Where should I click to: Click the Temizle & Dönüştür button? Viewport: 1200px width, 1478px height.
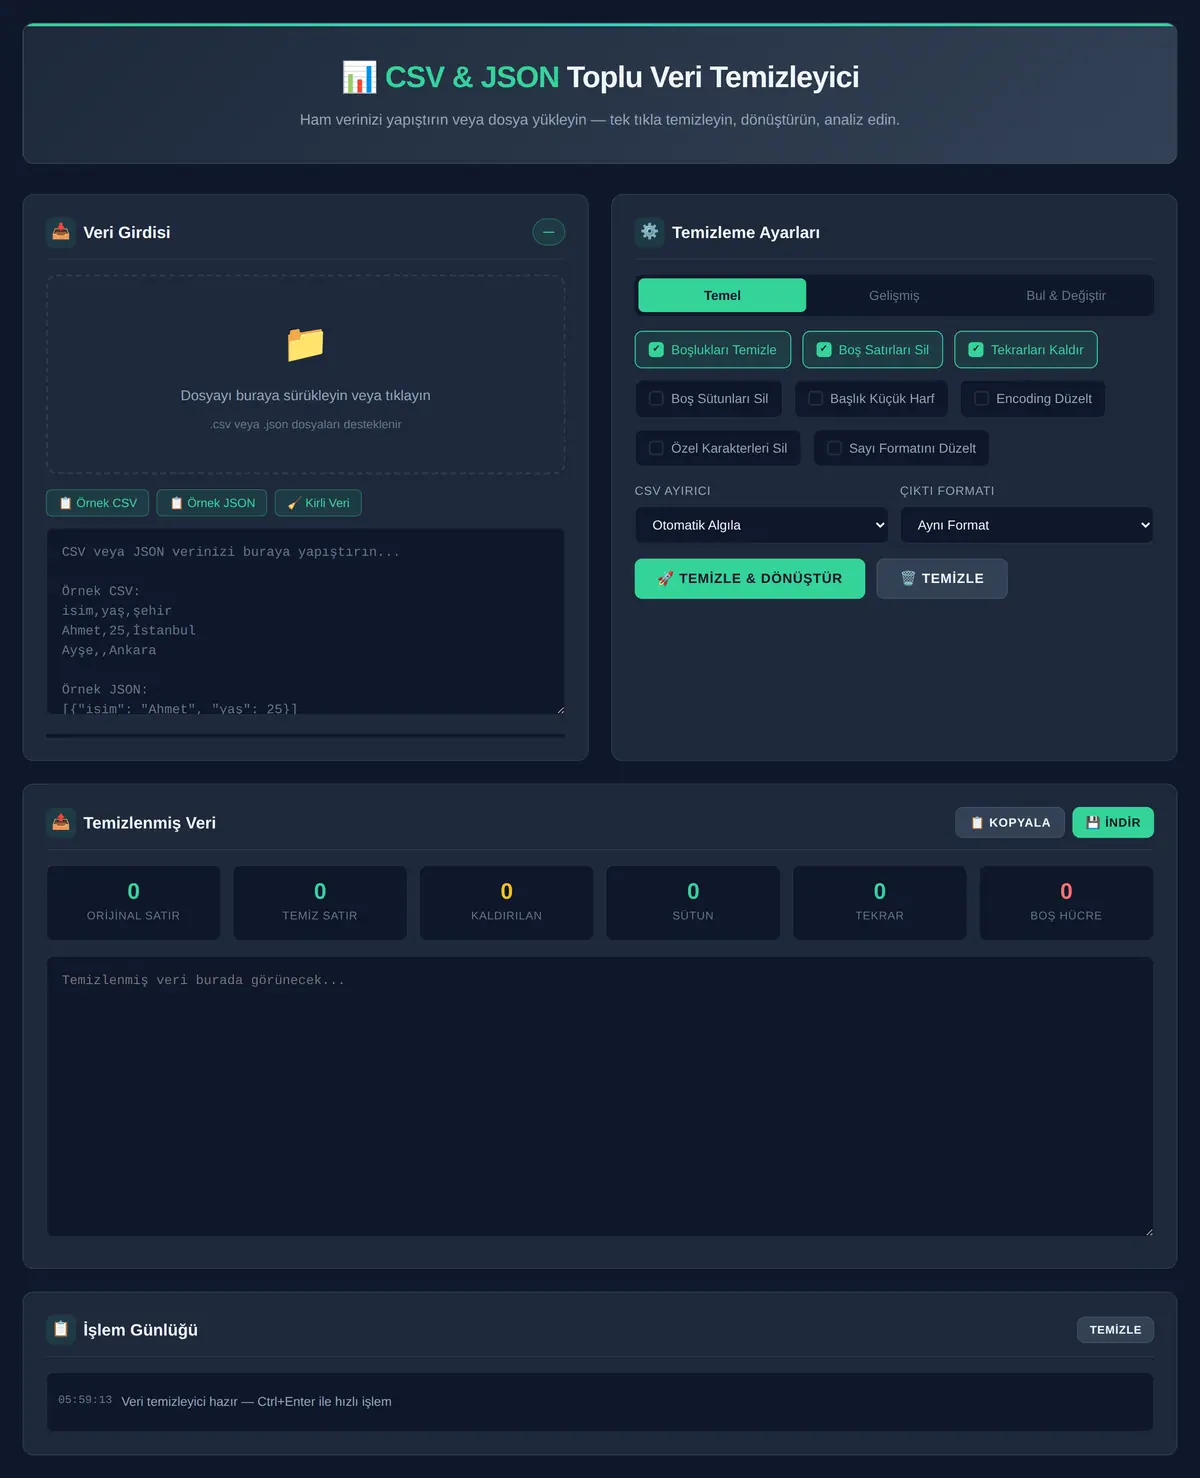tap(750, 579)
